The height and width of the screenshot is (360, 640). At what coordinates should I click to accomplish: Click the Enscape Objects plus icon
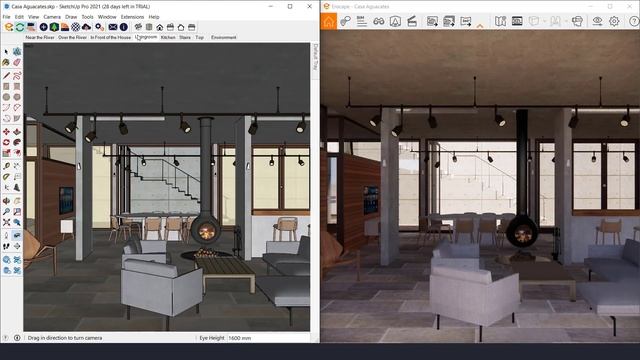[43, 27]
